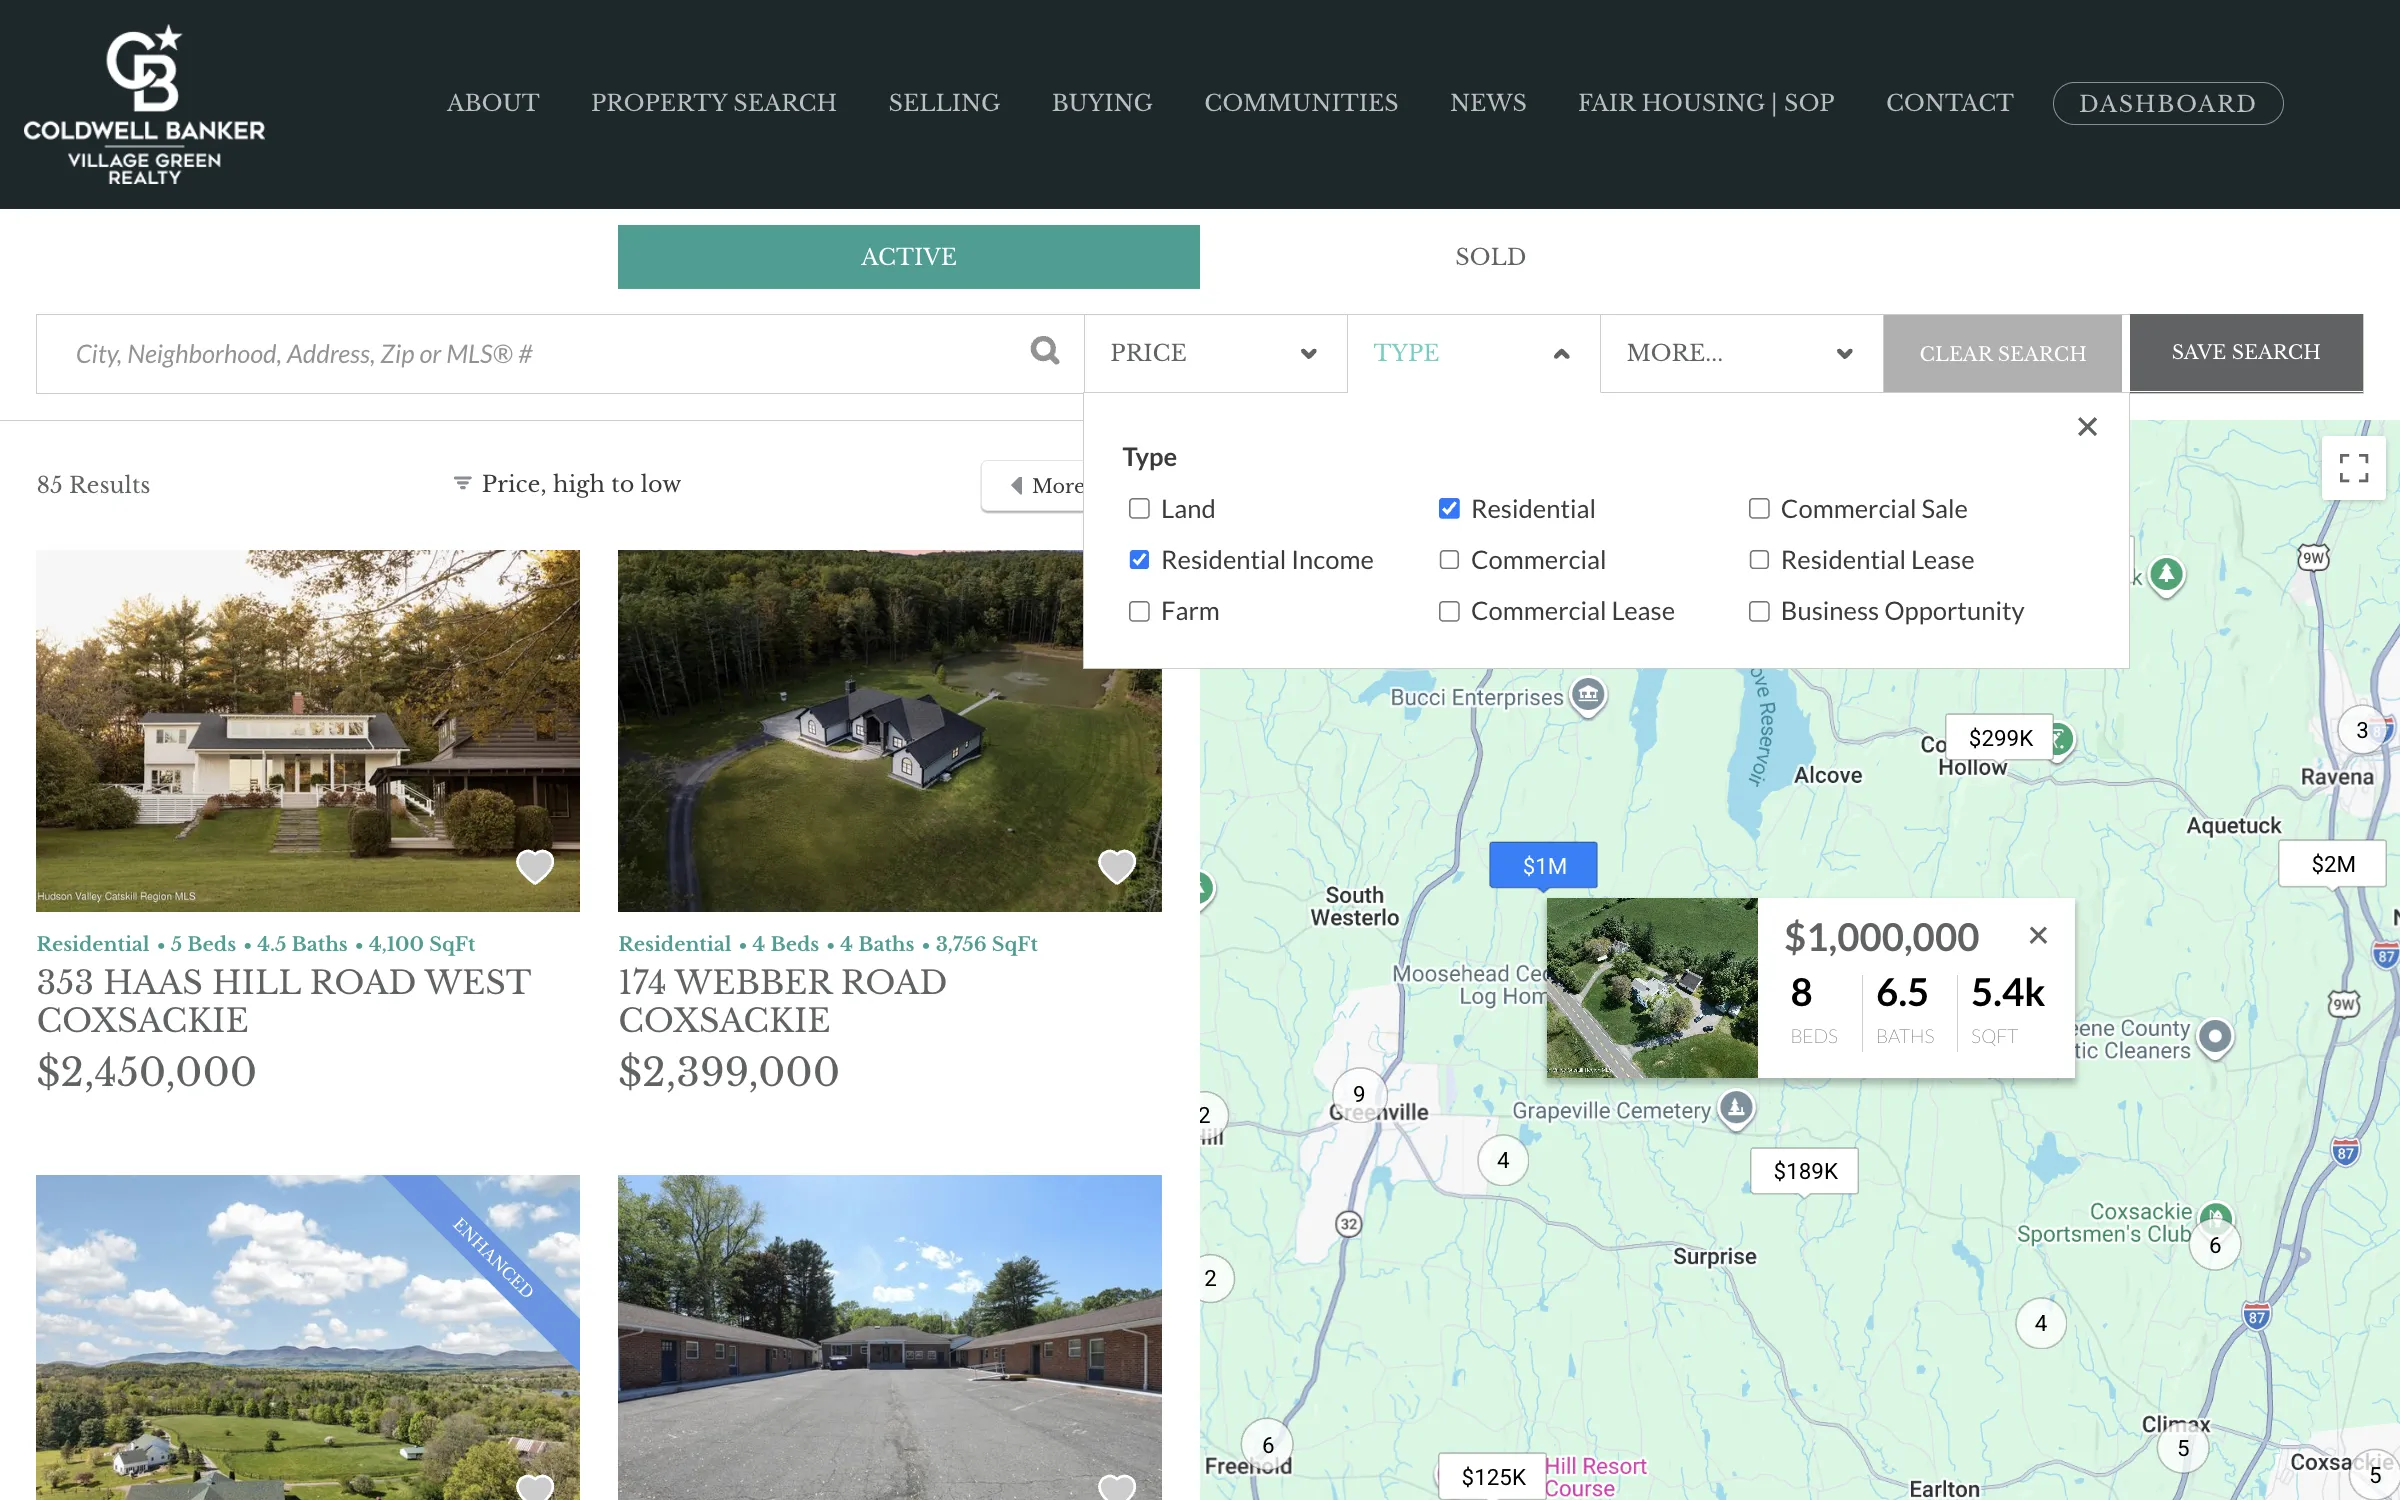Go to the Contact page
Screen dimensions: 2400x1500
(1949, 103)
